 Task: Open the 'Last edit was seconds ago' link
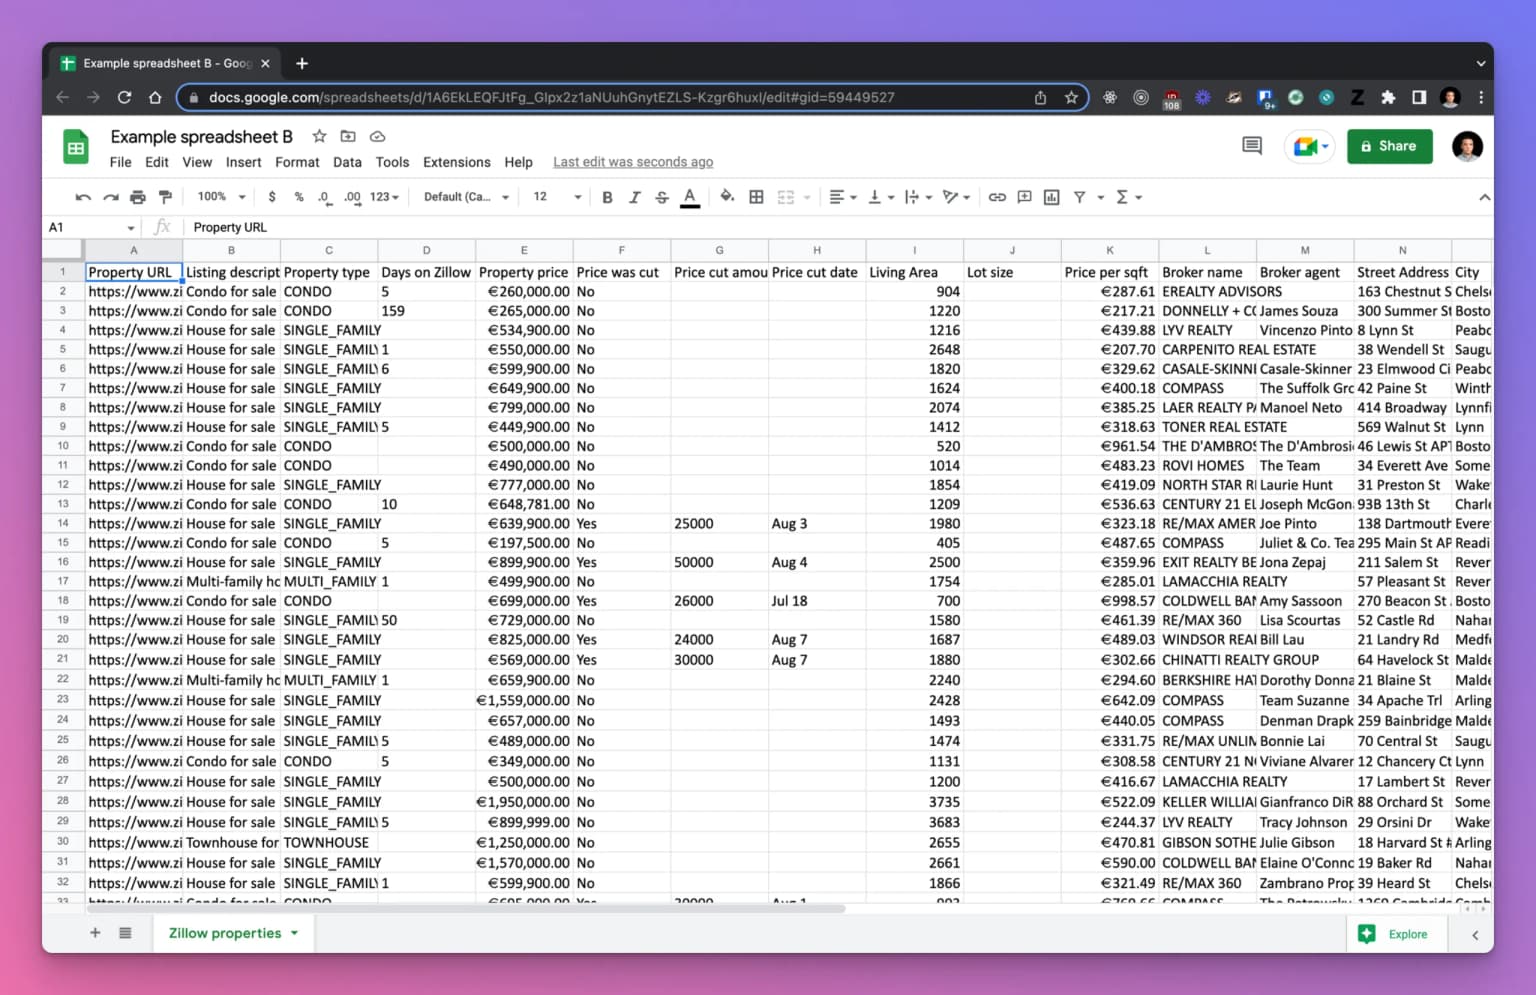633,162
